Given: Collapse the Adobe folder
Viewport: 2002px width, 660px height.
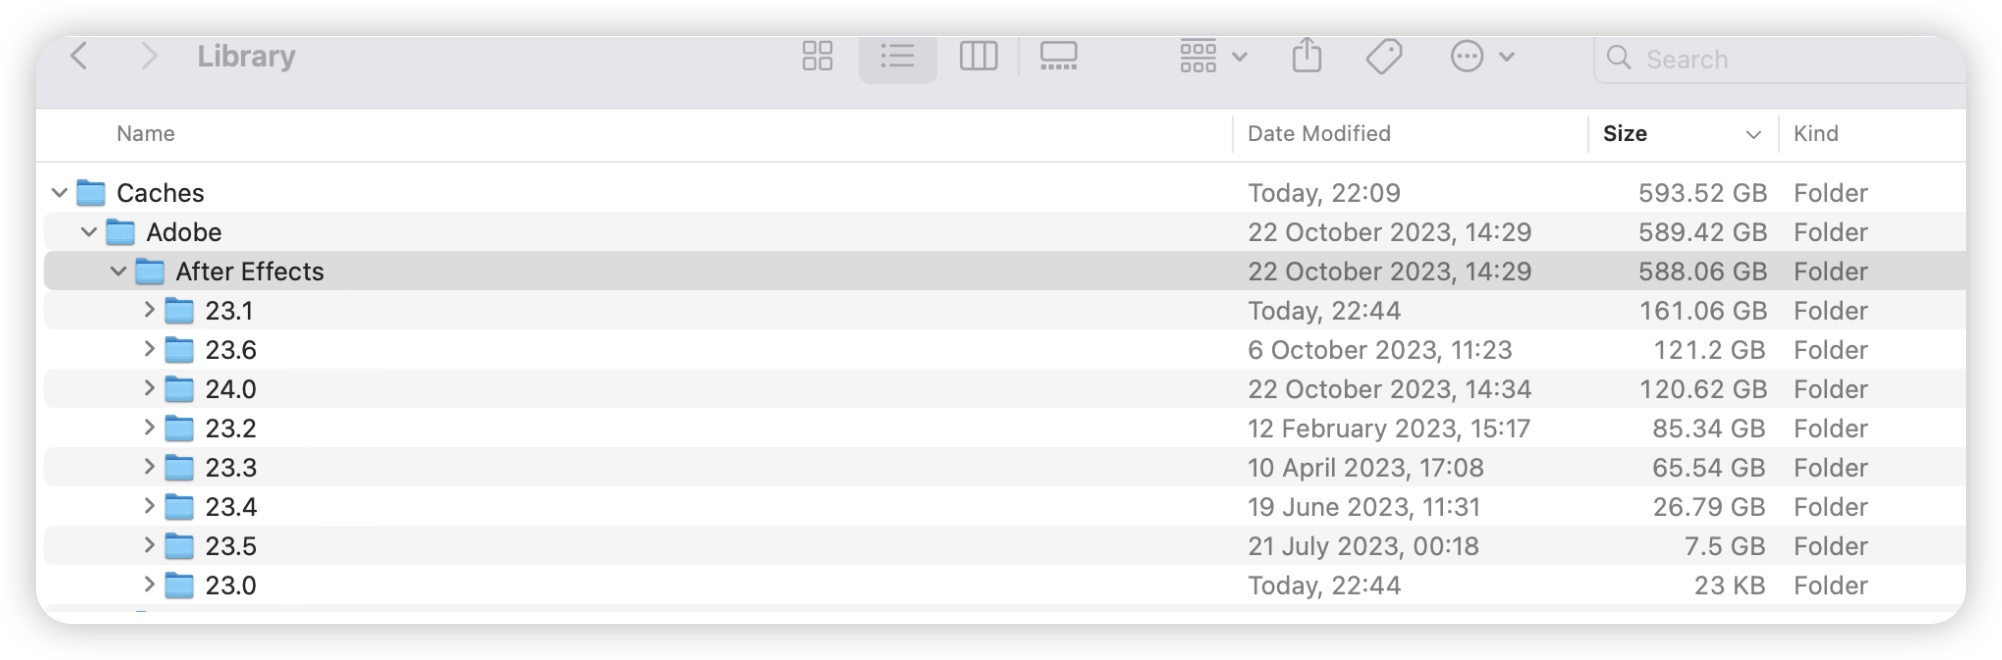Looking at the screenshot, I should click(x=89, y=232).
